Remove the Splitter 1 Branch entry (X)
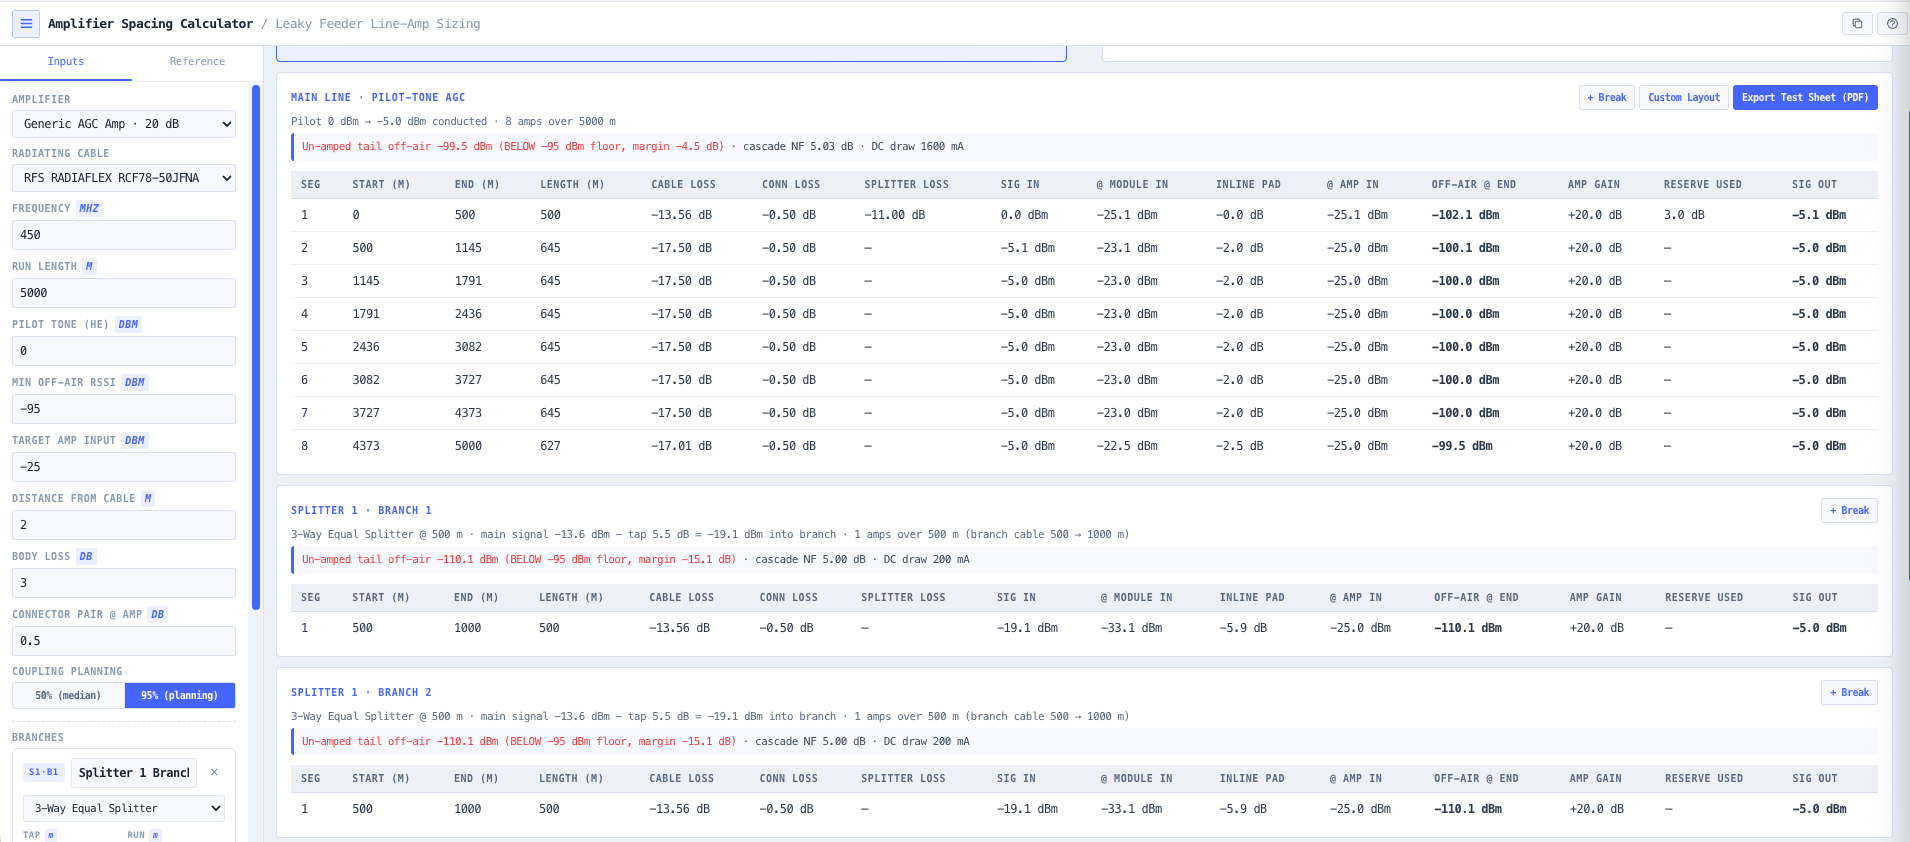Image resolution: width=1910 pixels, height=842 pixels. [214, 772]
